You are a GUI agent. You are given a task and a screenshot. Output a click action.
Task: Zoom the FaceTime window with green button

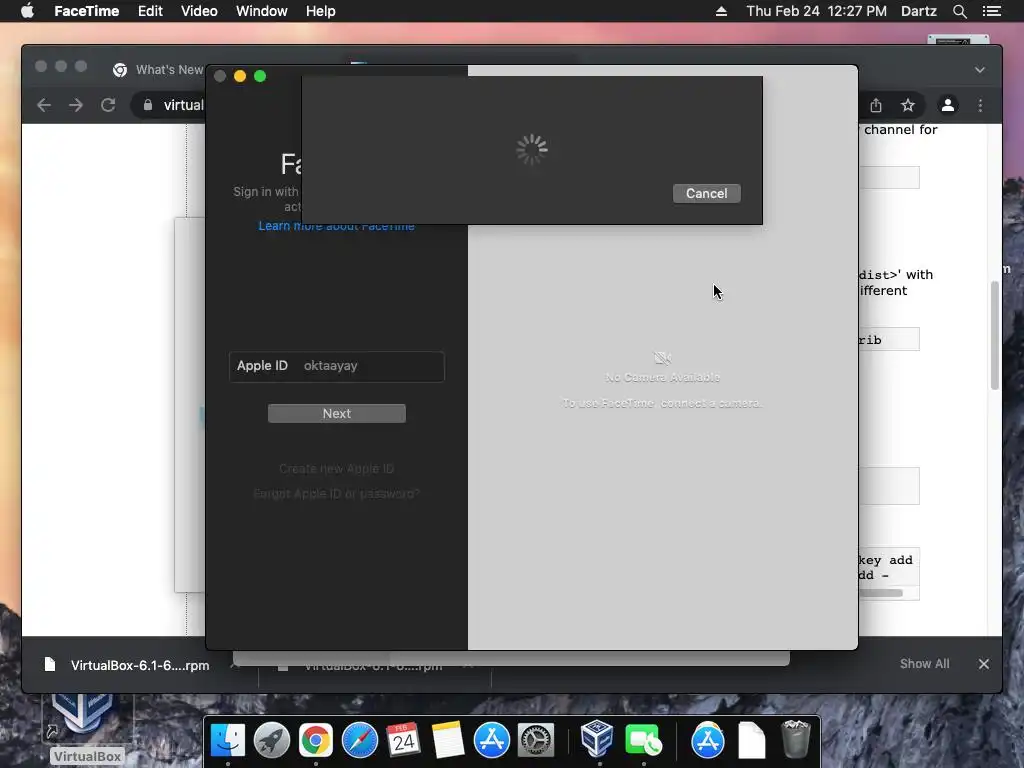pos(260,76)
